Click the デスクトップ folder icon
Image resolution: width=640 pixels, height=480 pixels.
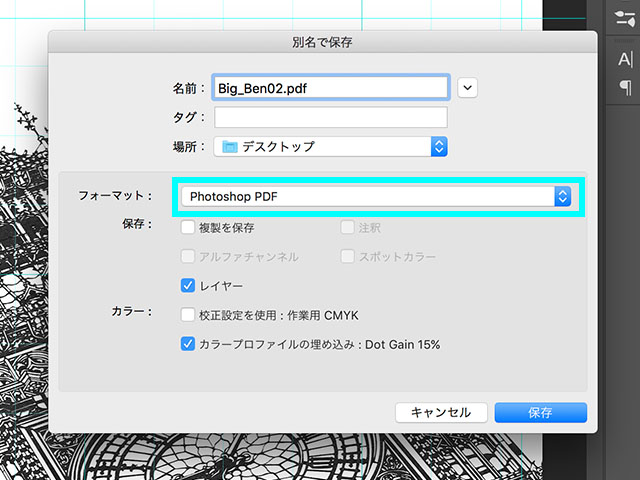[230, 147]
